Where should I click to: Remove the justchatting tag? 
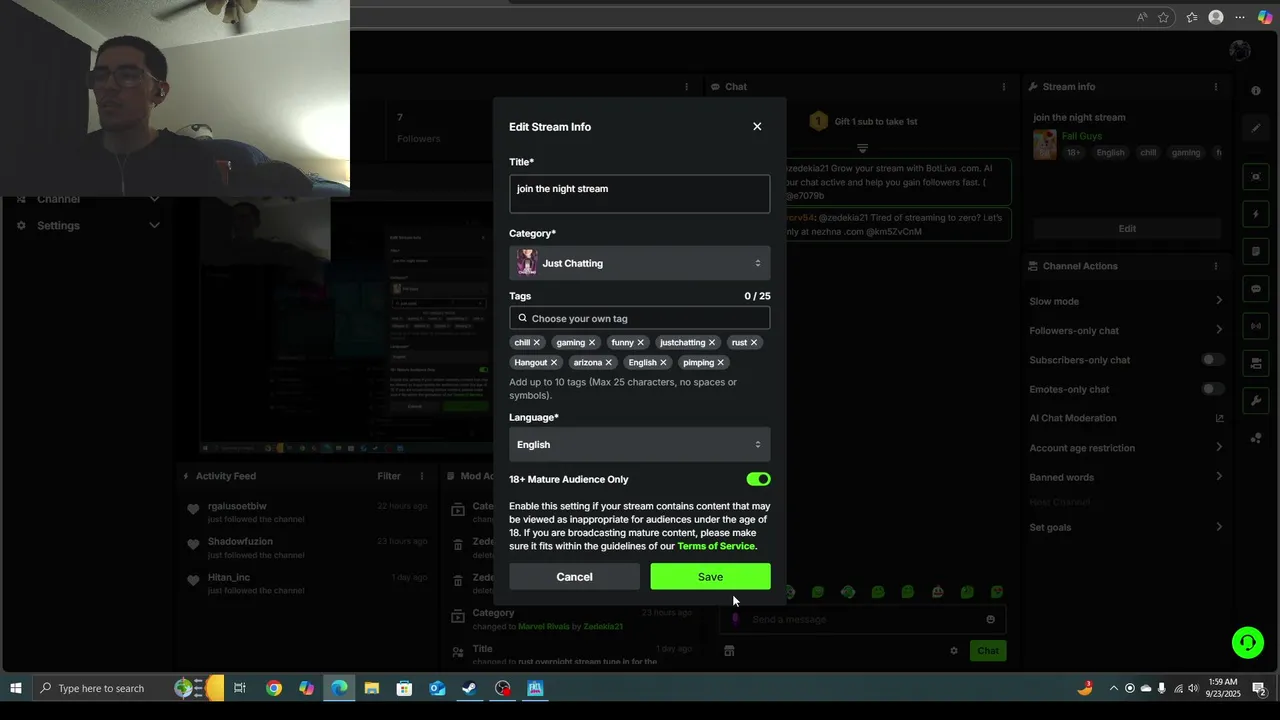(712, 343)
